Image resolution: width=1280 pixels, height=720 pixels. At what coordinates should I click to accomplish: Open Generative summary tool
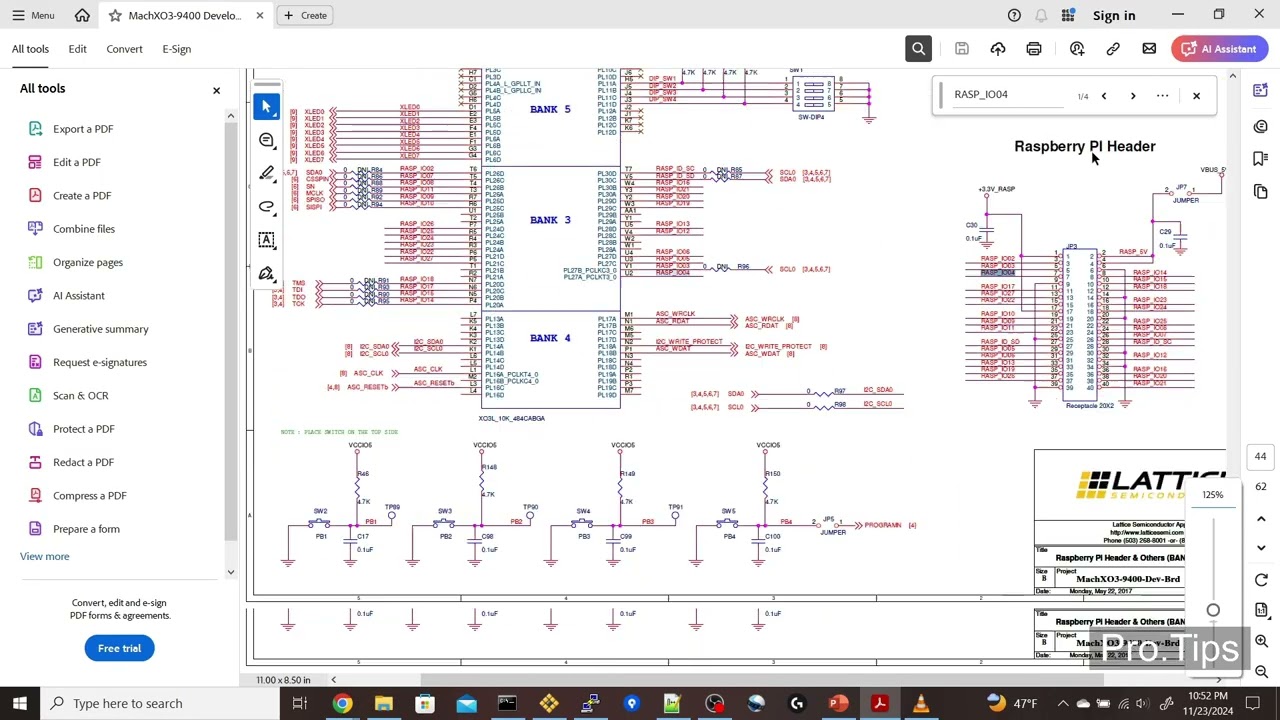pos(100,329)
